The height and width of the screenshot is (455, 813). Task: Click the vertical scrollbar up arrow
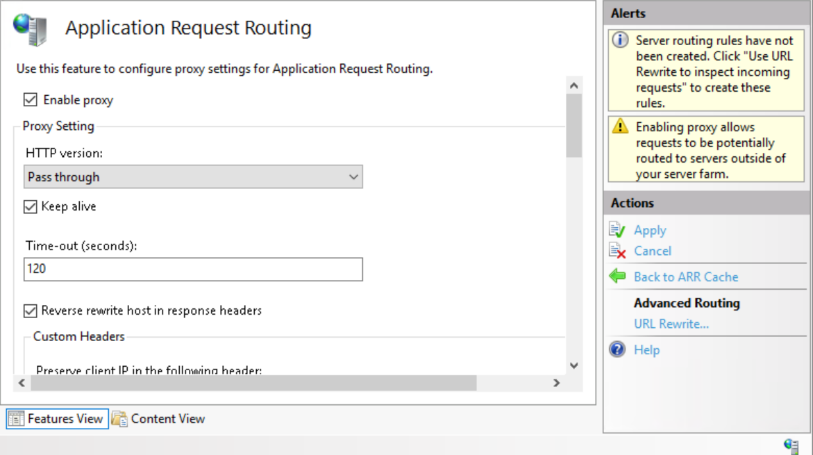pos(573,86)
